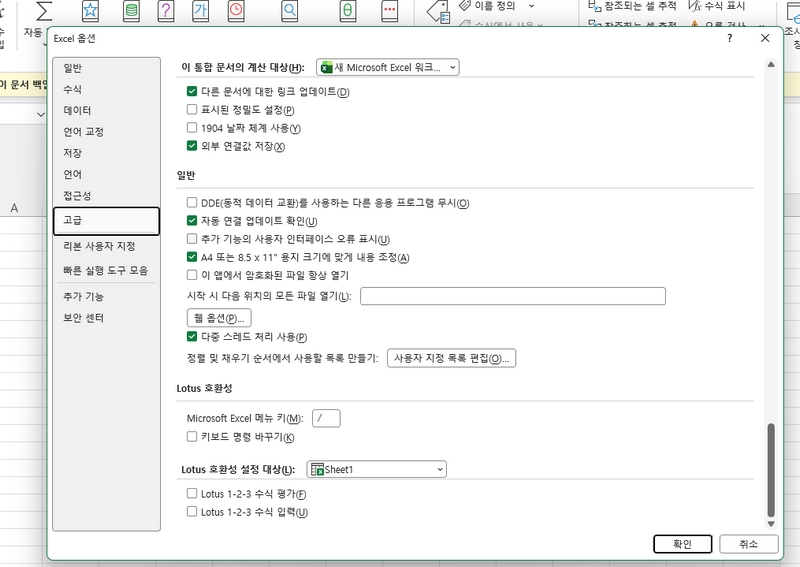The height and width of the screenshot is (567, 800).
Task: Open Date & Time clock book icon
Action: click(x=236, y=11)
